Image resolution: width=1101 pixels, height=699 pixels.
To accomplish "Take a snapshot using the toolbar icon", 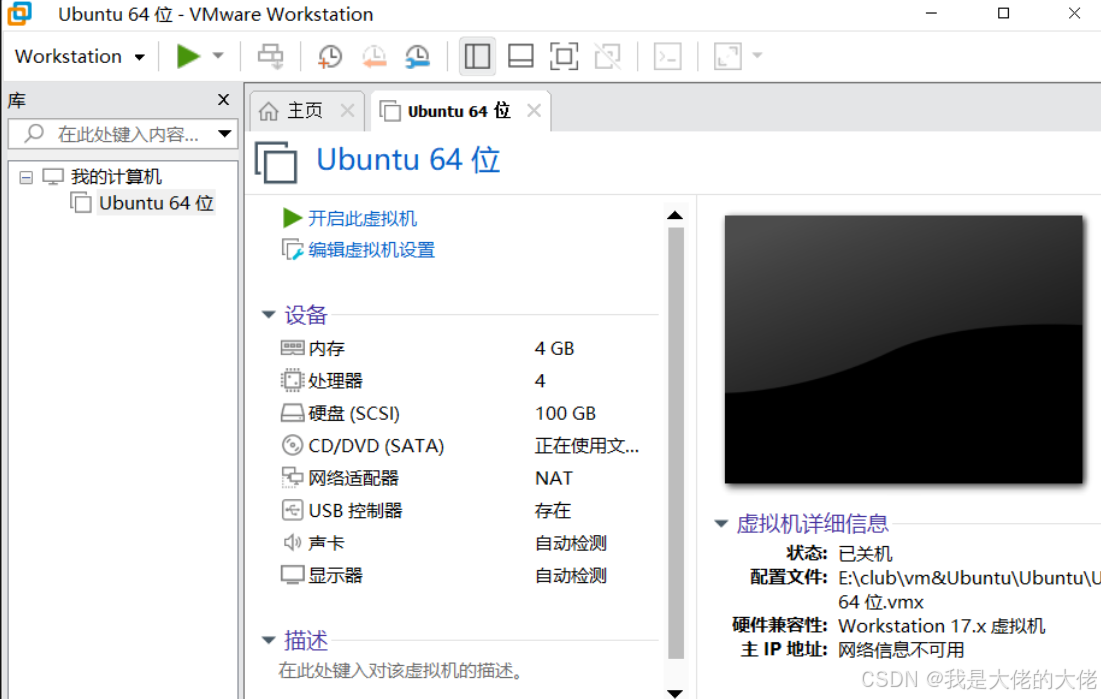I will (x=329, y=56).
